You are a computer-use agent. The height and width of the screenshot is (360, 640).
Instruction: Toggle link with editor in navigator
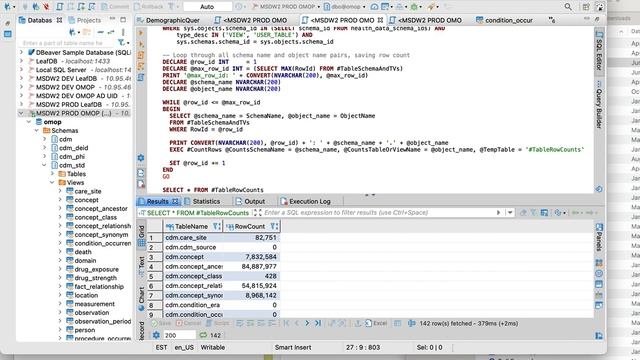(111, 32)
